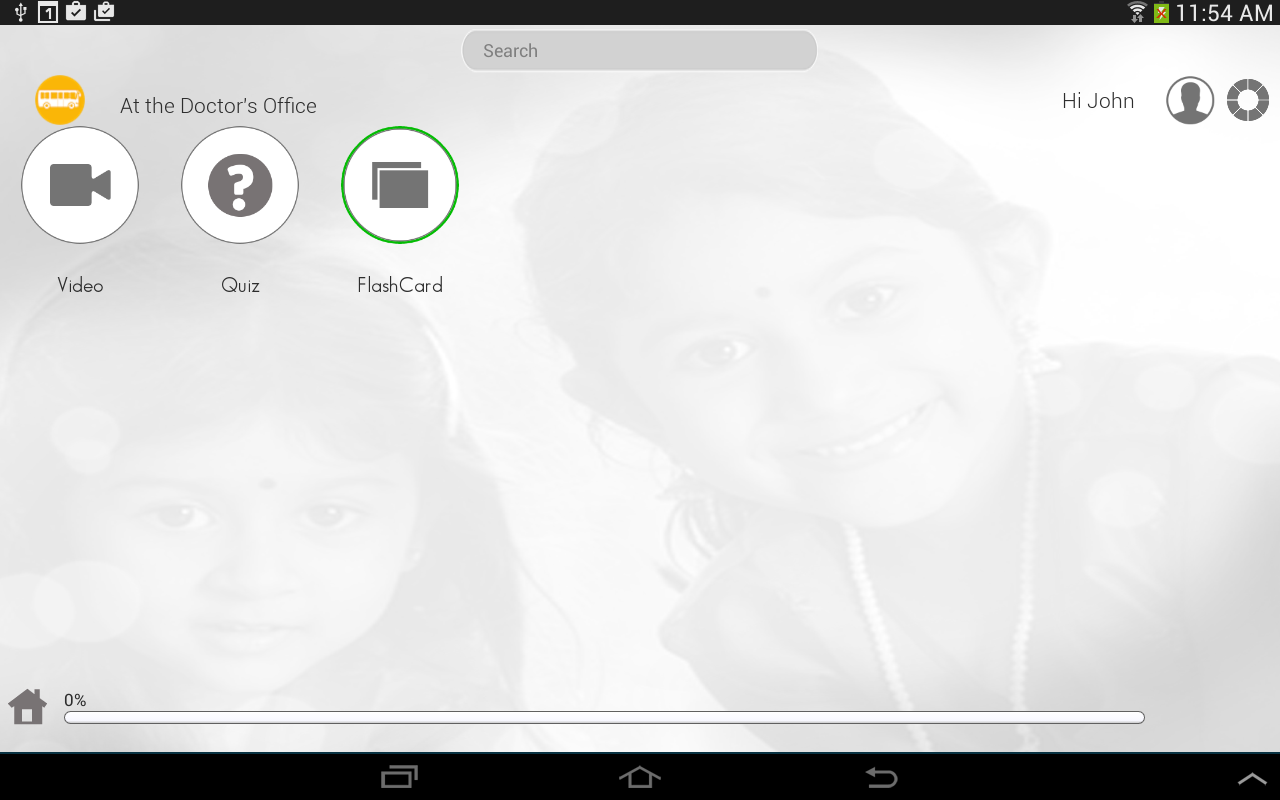The image size is (1280, 800).
Task: Expand the navigation bar up-chevron
Action: 1252,778
